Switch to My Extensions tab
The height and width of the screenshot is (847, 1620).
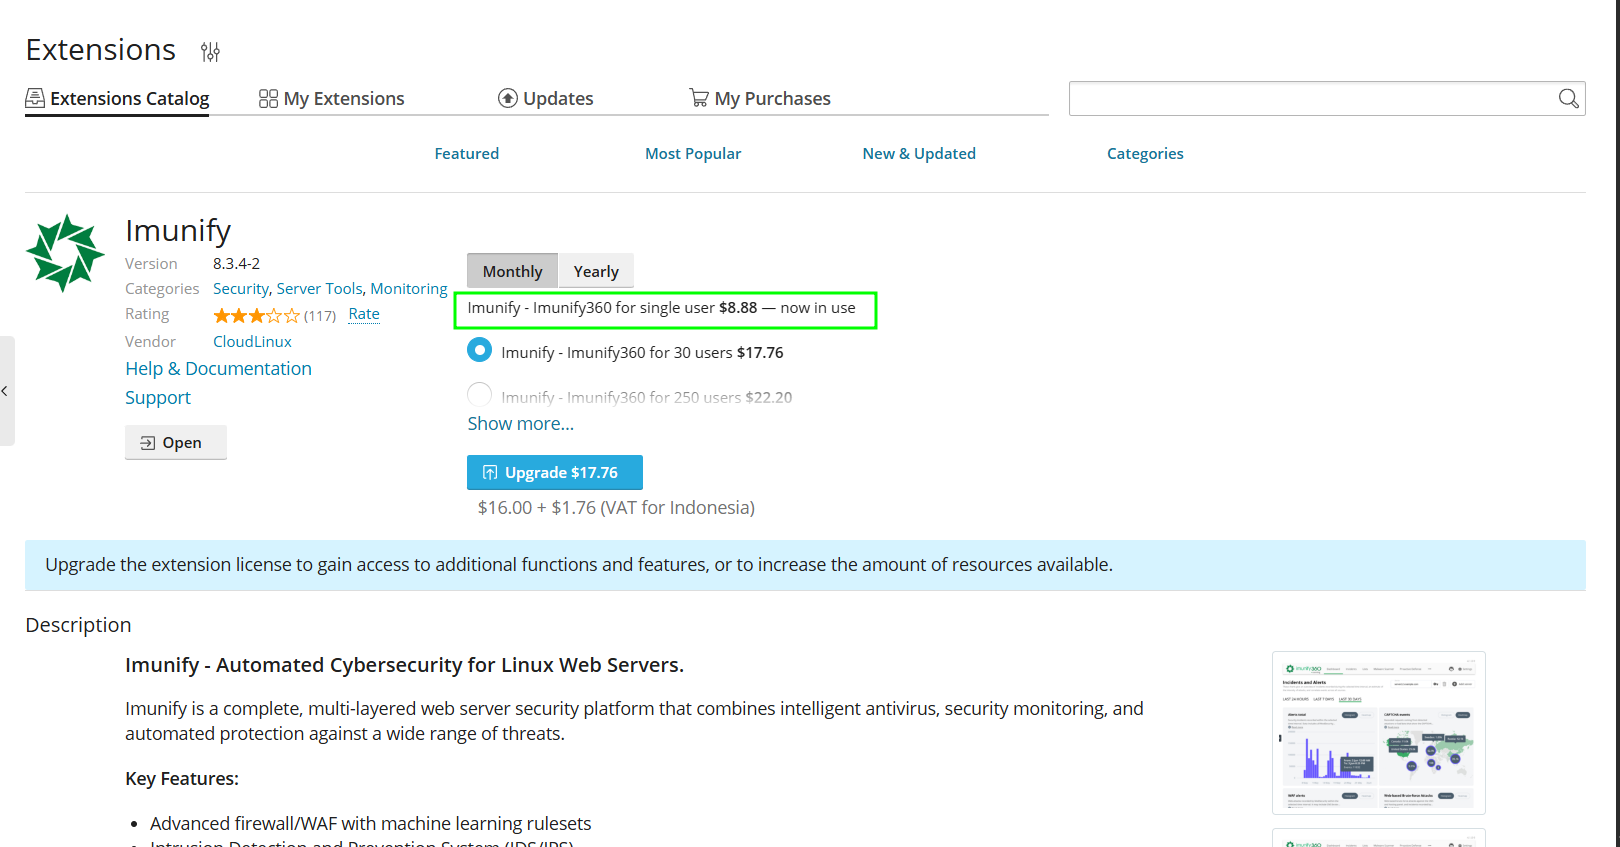click(x=332, y=98)
